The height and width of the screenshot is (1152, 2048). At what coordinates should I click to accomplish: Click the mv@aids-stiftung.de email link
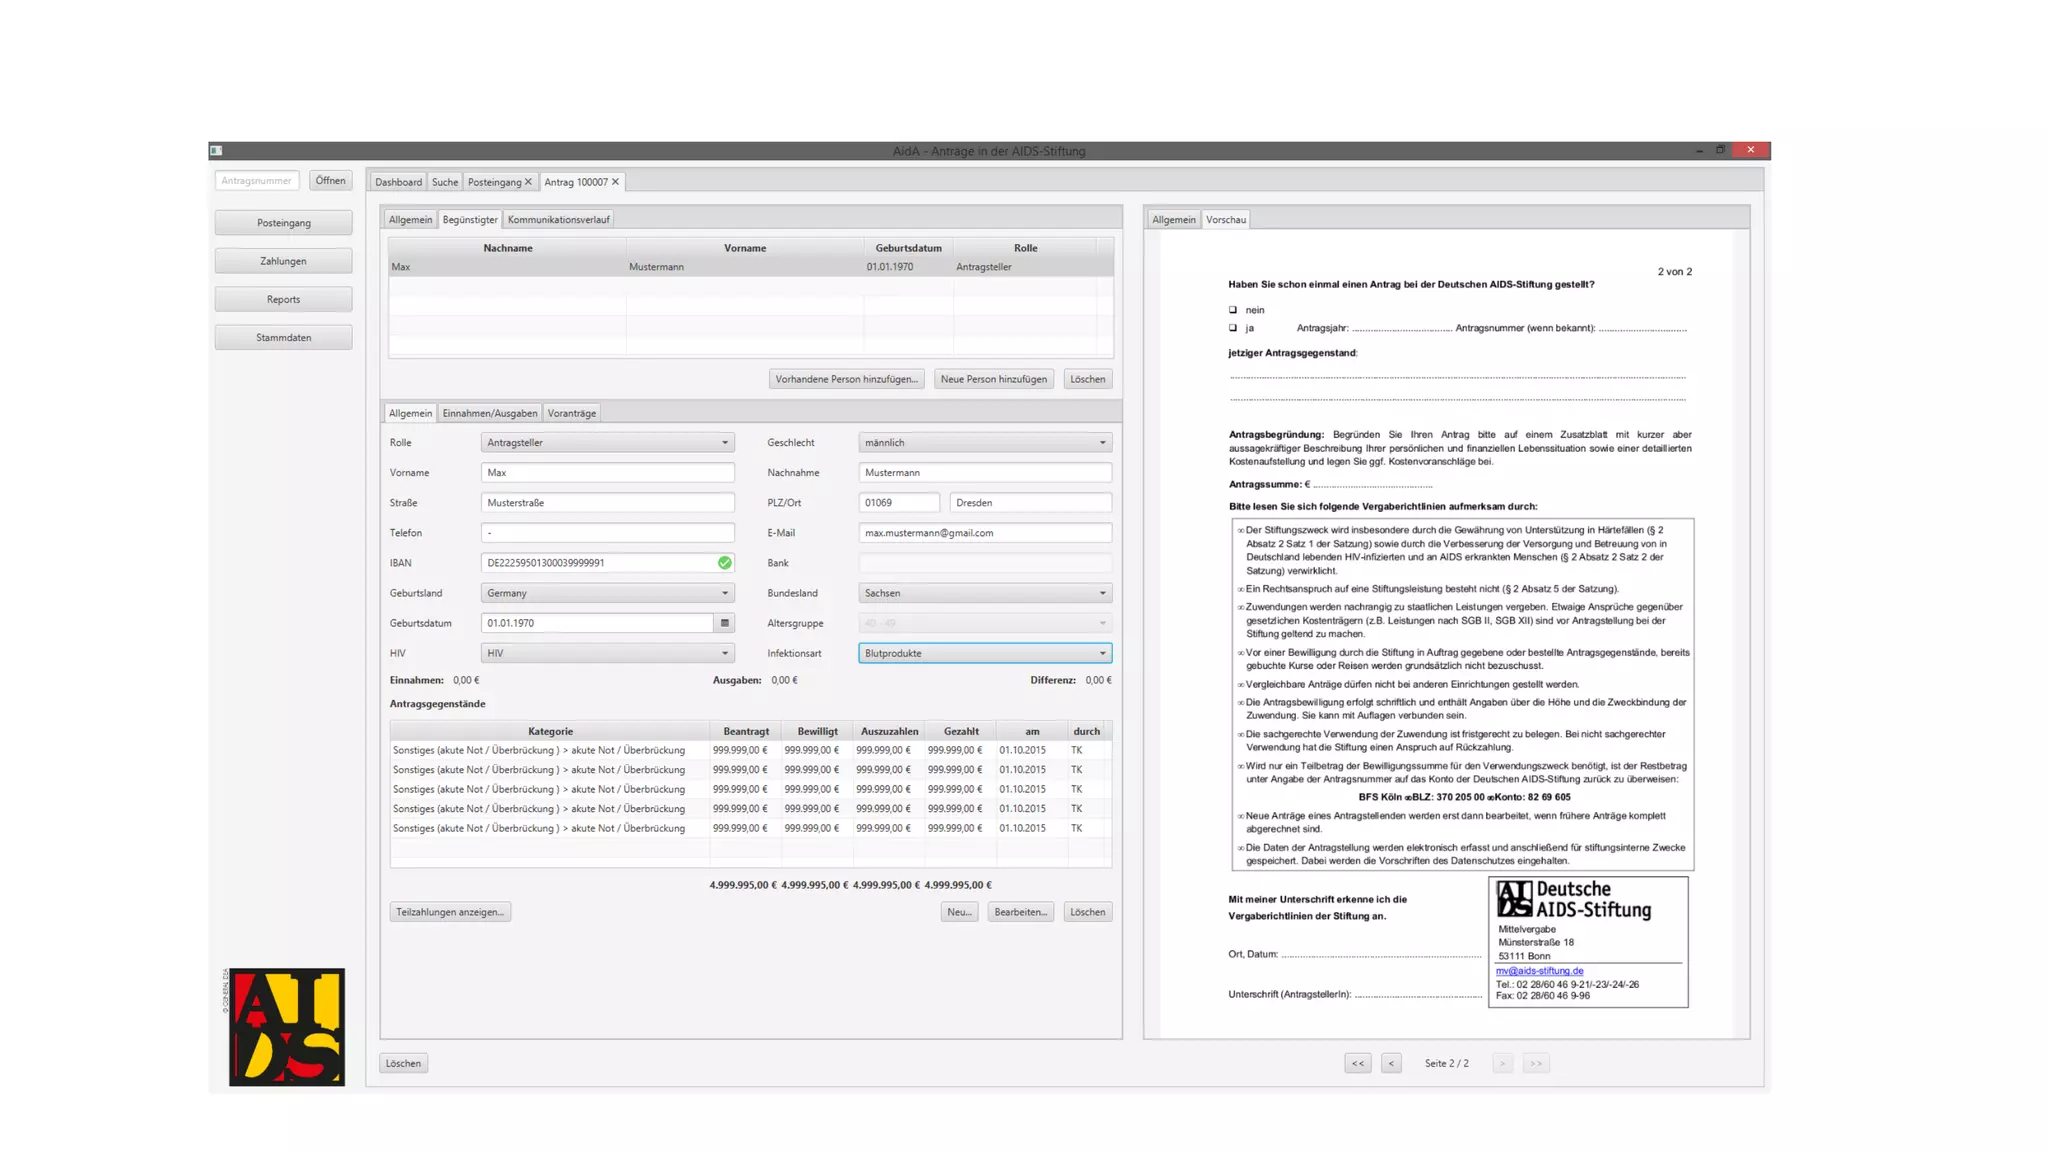[x=1539, y=971]
